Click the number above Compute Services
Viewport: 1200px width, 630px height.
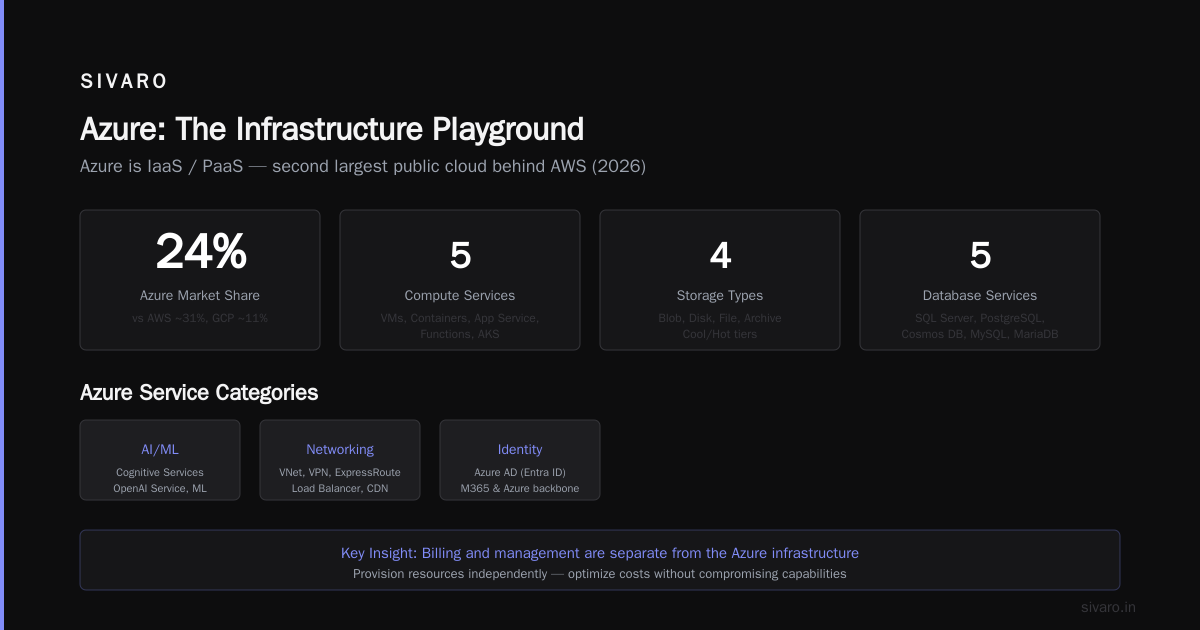click(x=460, y=255)
